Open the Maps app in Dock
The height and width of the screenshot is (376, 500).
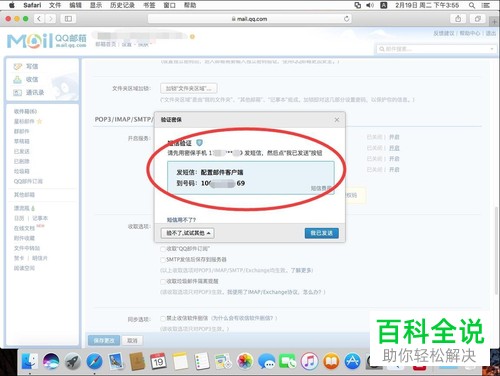click(223, 362)
